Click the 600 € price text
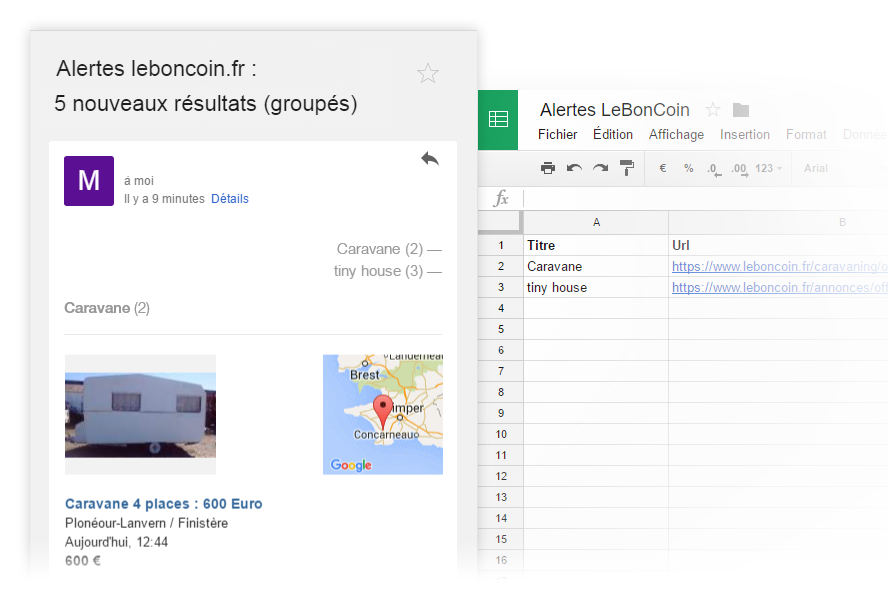 tap(83, 561)
